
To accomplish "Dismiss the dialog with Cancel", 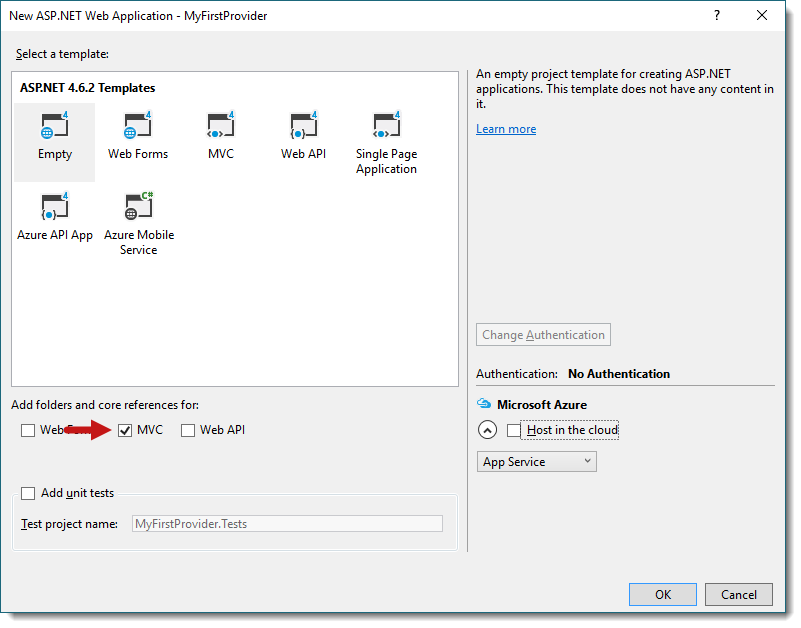I will (739, 595).
